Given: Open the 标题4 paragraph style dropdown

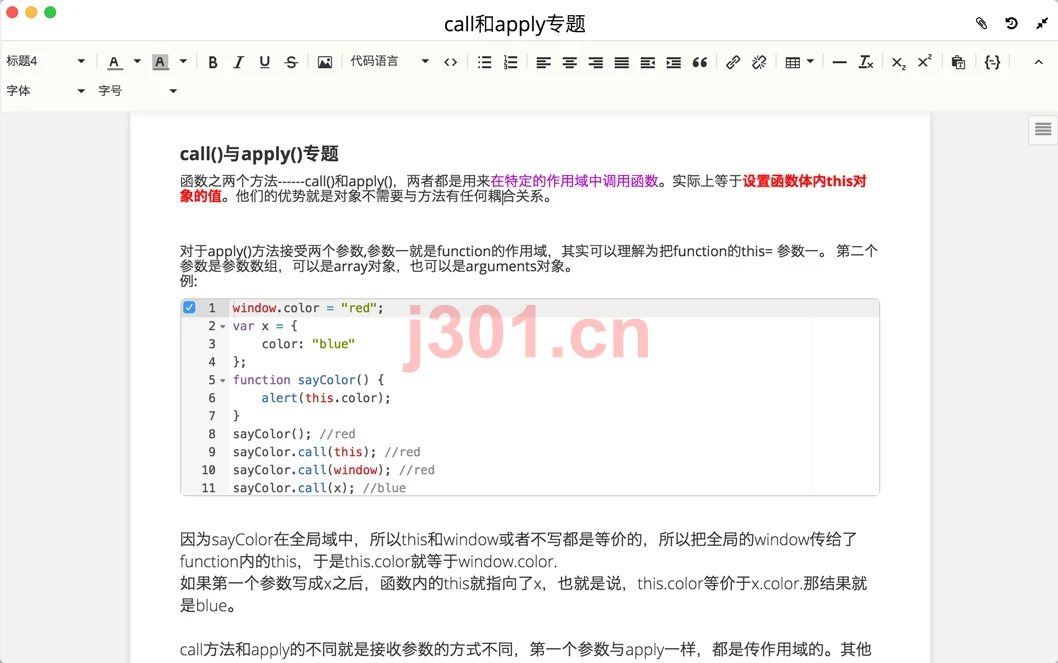Looking at the screenshot, I should point(46,61).
